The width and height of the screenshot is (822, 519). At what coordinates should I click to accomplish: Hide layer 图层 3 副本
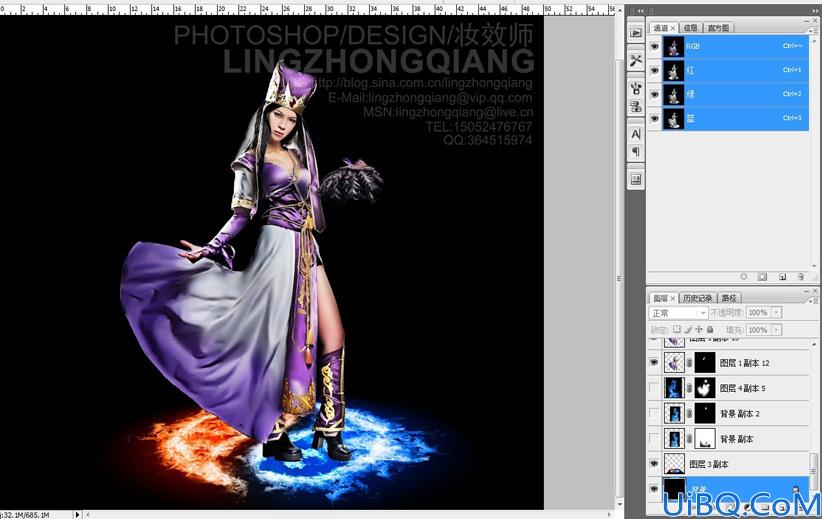[654, 463]
